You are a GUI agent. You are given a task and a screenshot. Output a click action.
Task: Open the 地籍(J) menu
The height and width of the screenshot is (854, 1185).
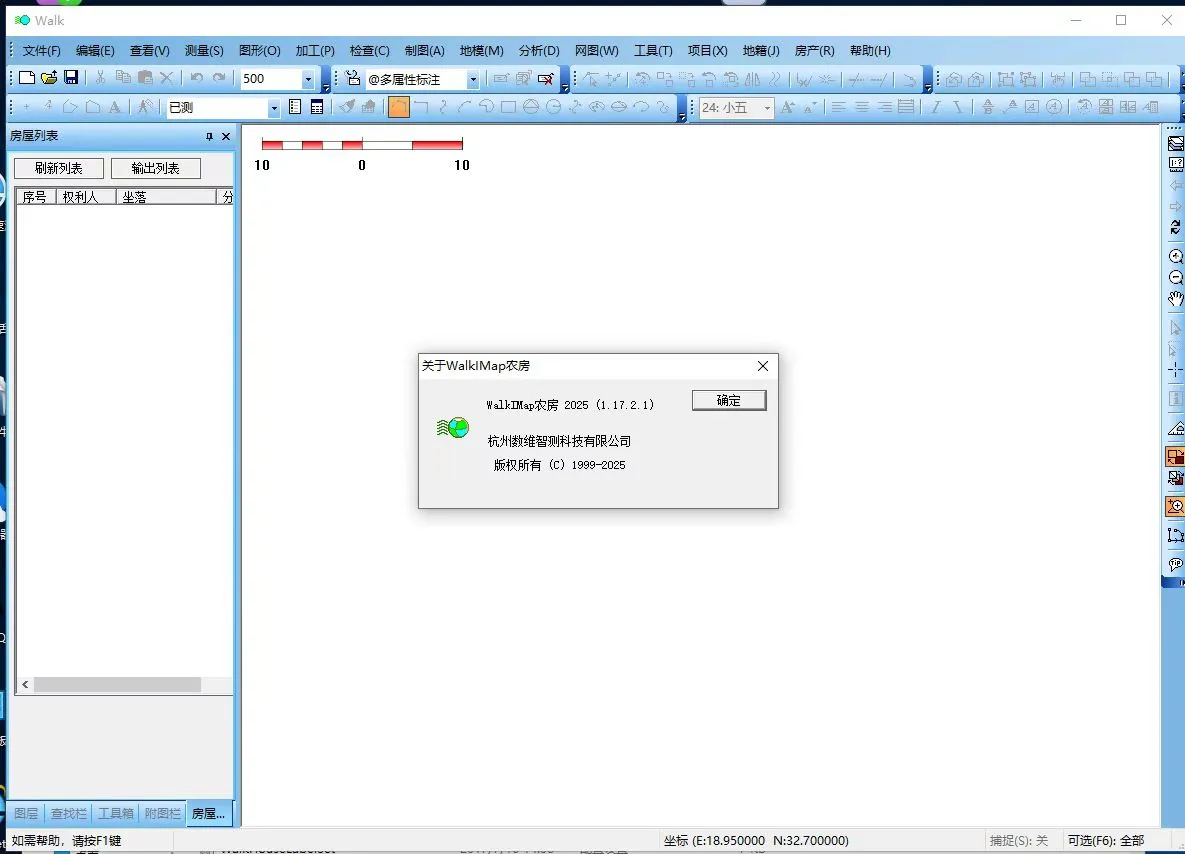click(761, 51)
